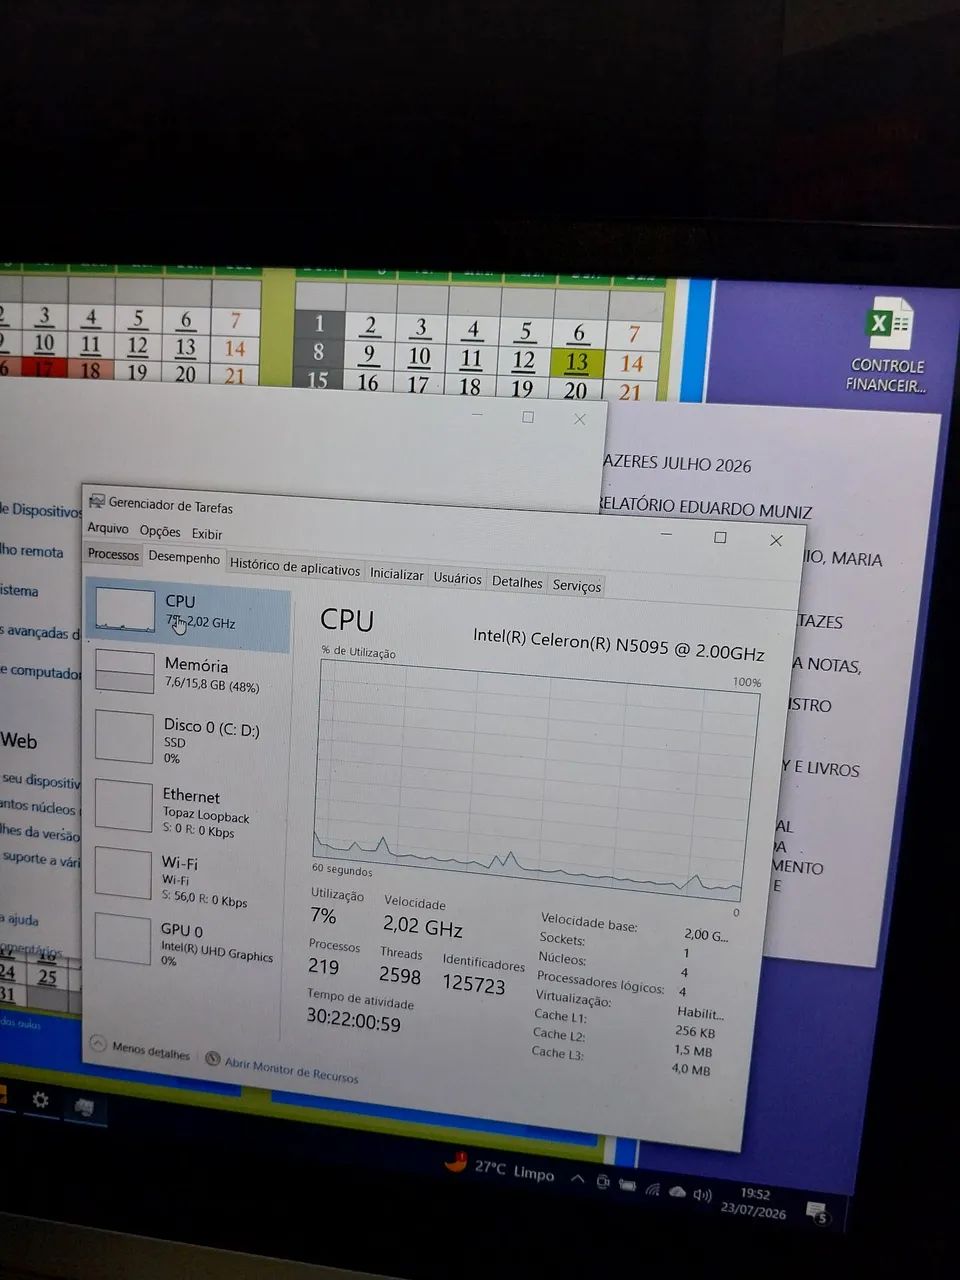Click the Task Manager taskbar icon
The height and width of the screenshot is (1280, 960).
coord(85,1106)
